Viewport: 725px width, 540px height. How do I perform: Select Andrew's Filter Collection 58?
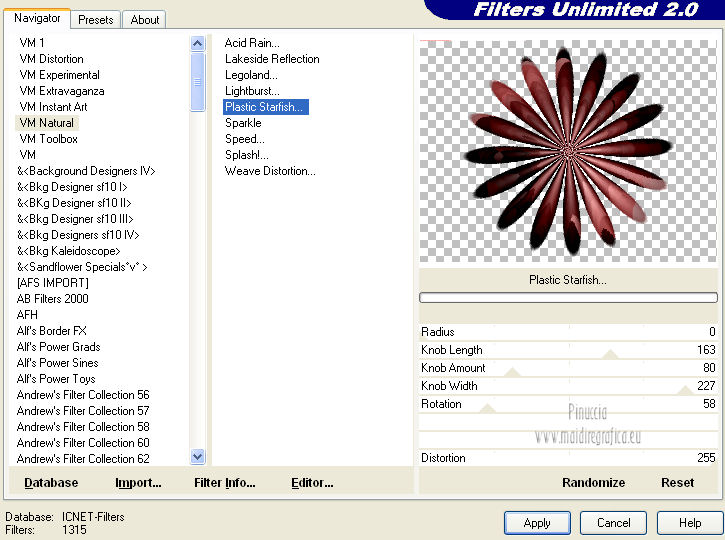83,427
